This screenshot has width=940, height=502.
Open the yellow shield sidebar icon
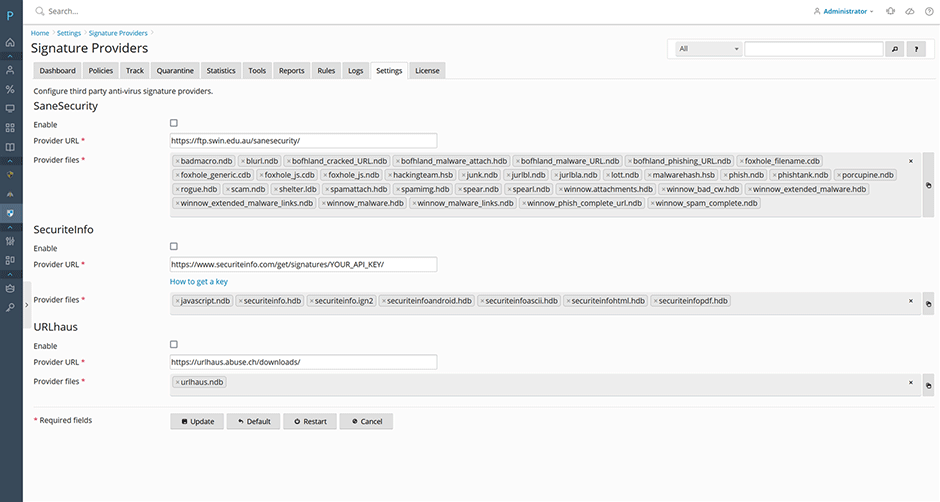click(x=10, y=175)
